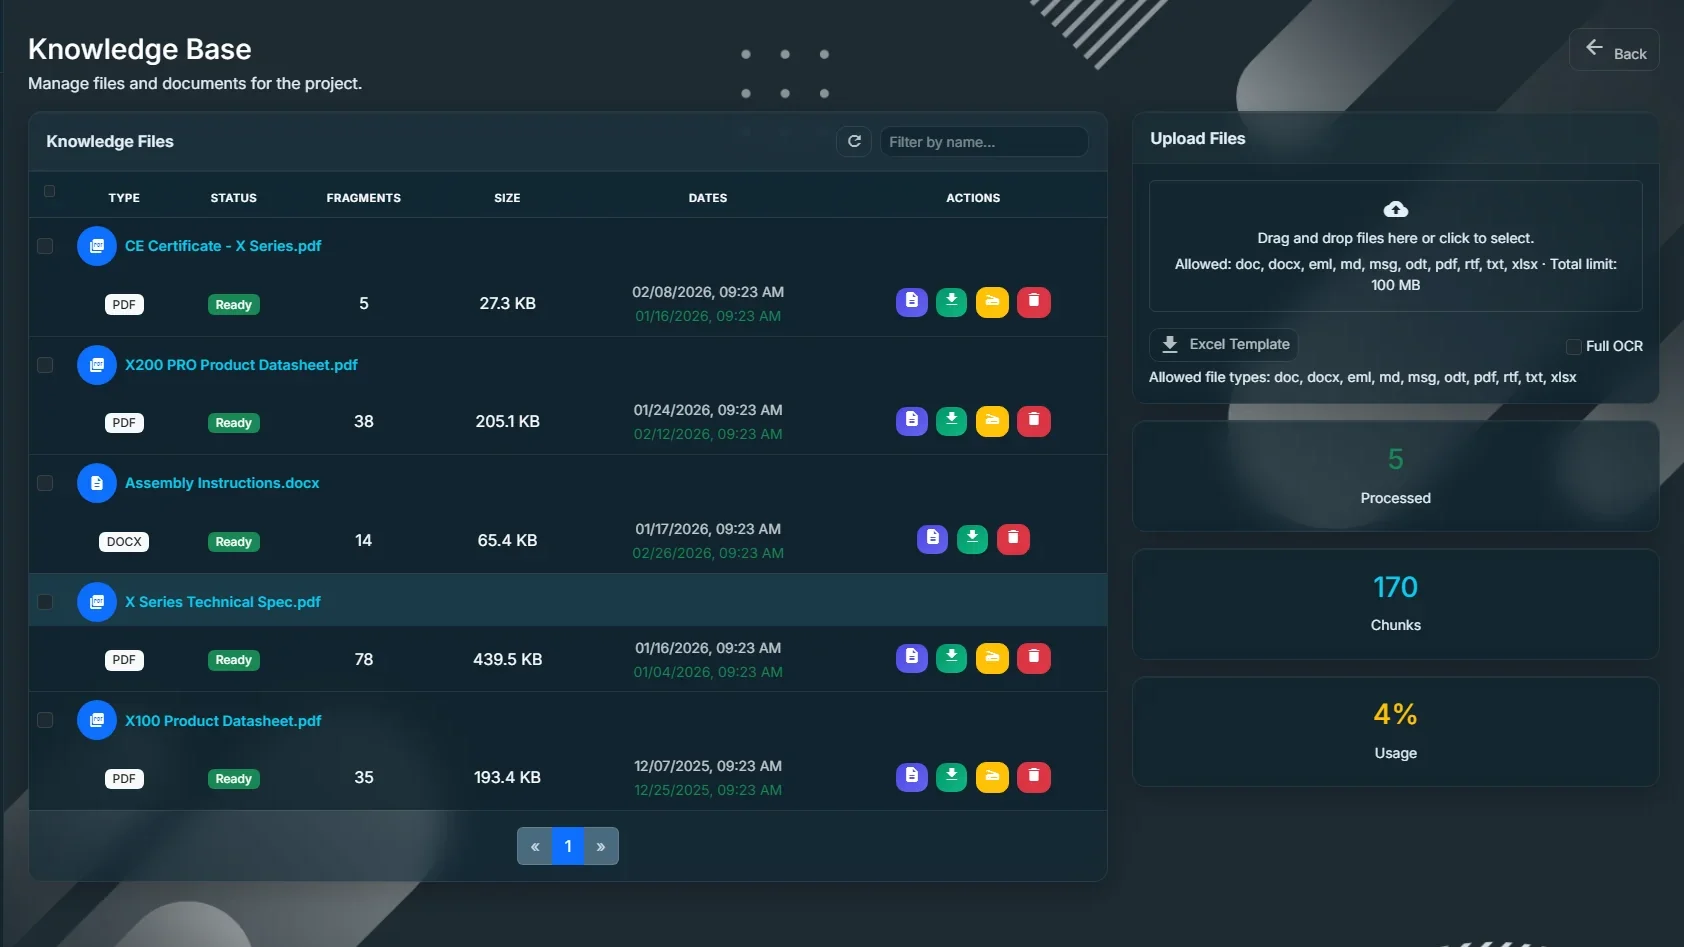Click yellow folder icon in X Series Technical Spec row
Viewport: 1684px width, 947px height.
(x=992, y=658)
